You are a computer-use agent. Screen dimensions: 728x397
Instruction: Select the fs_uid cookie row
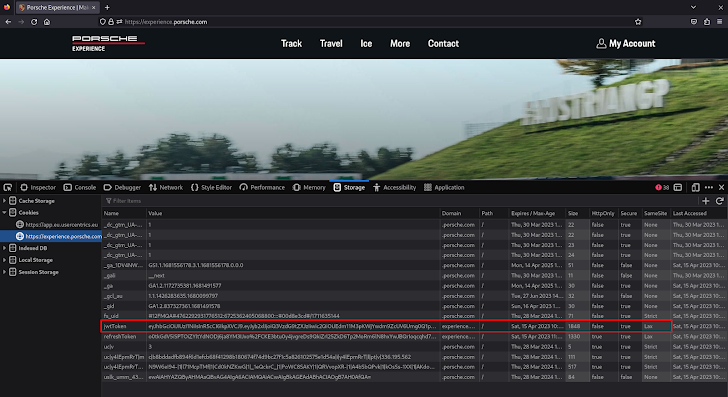pos(415,316)
